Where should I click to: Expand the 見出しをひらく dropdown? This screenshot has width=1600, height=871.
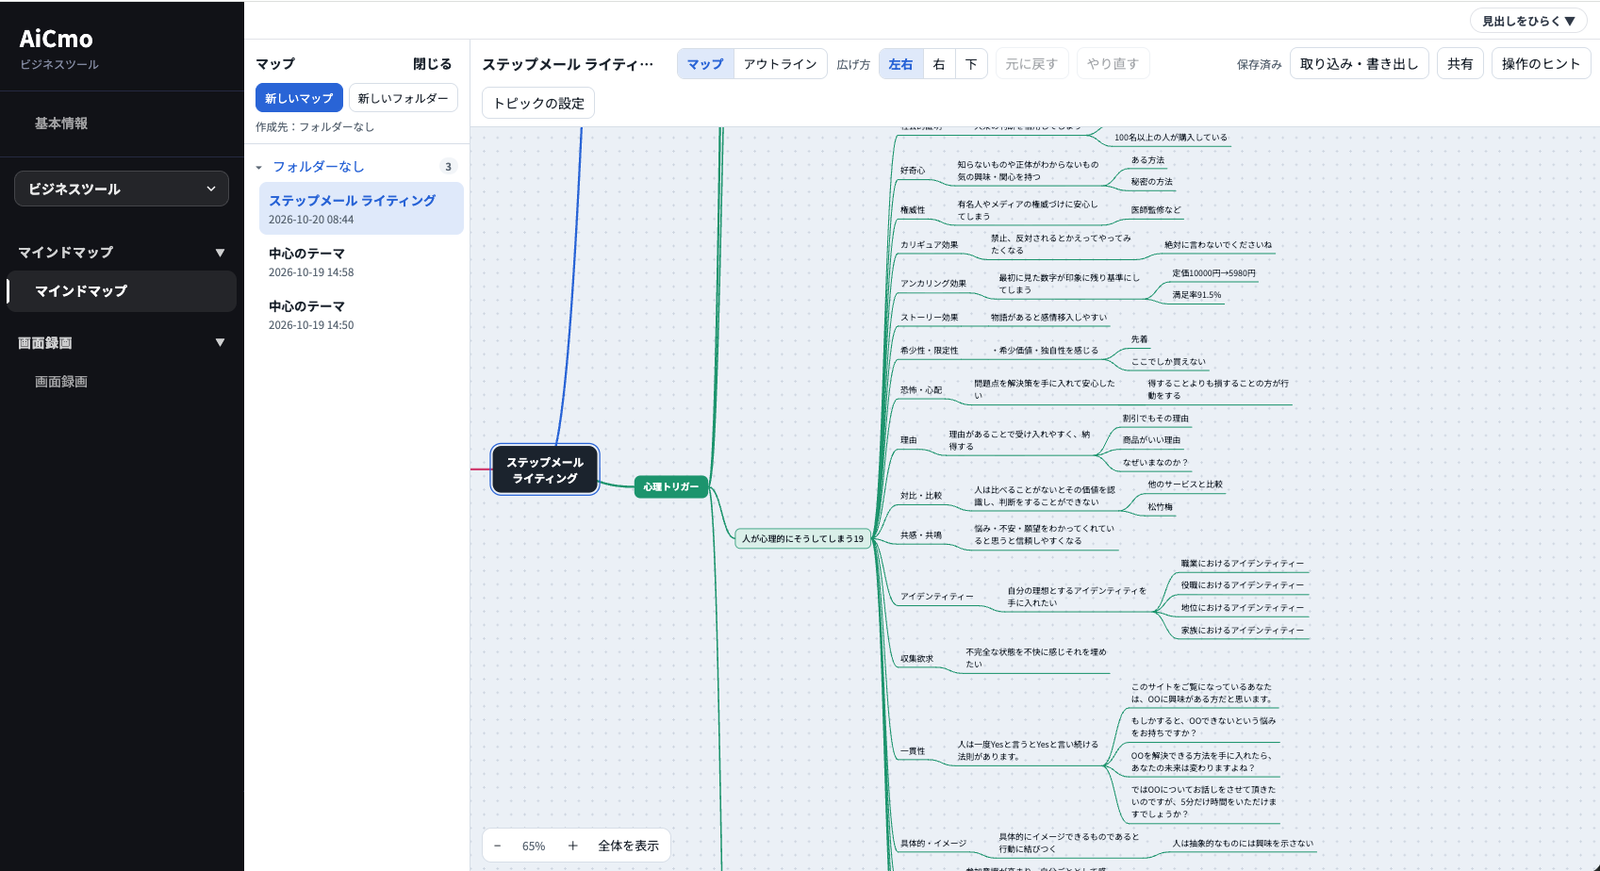coord(1528,21)
